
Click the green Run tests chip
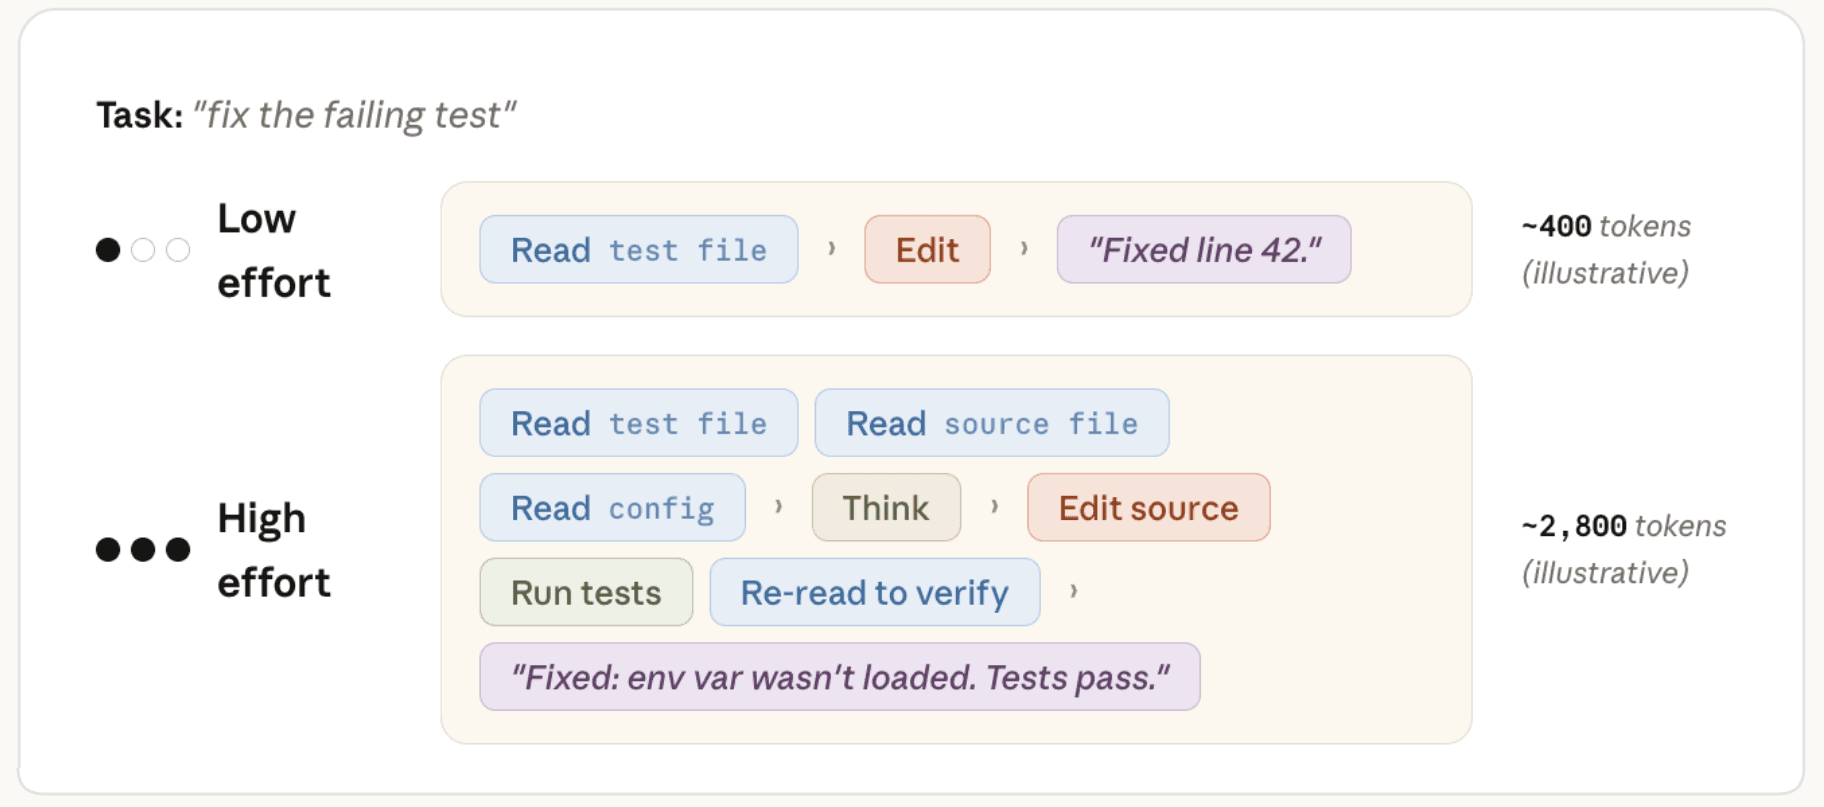(586, 592)
